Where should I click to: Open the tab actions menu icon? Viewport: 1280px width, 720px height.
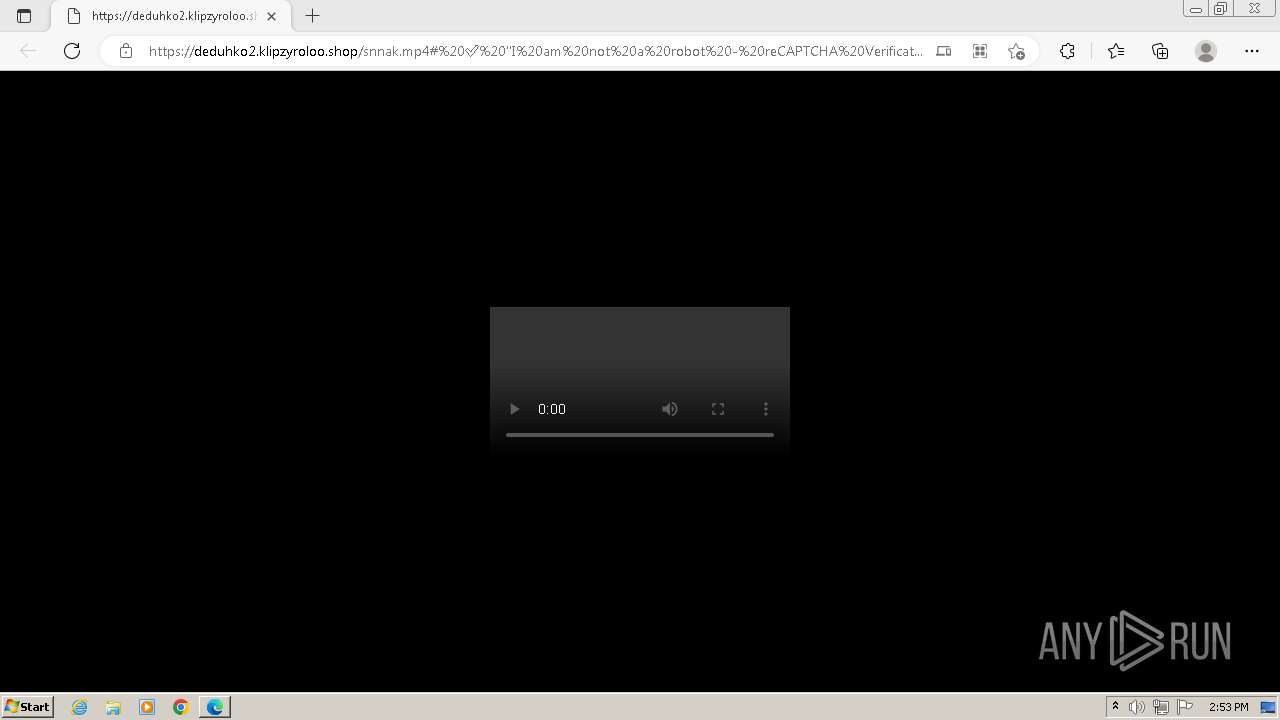coord(24,16)
